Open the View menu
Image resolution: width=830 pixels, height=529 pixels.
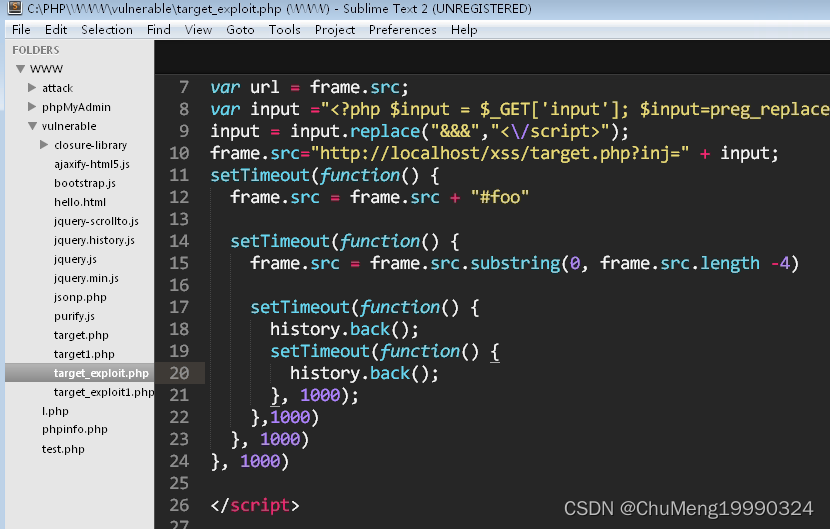198,30
